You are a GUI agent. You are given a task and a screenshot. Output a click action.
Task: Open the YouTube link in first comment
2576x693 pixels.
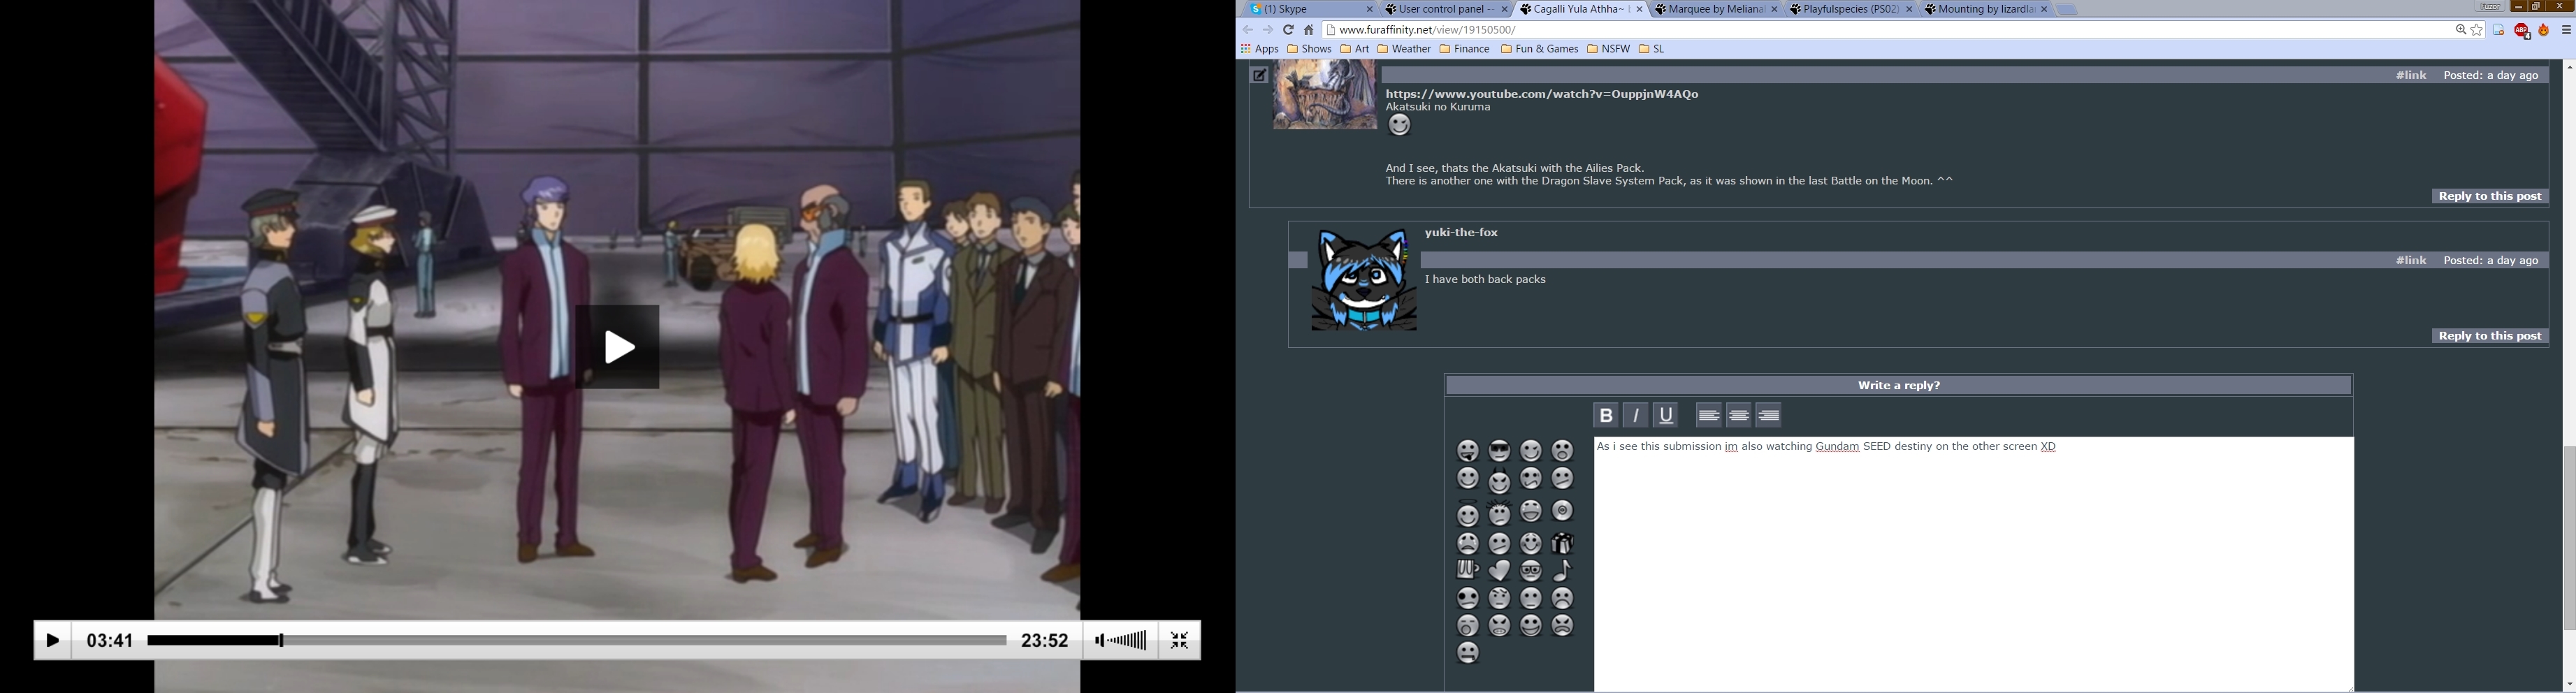click(x=1542, y=94)
